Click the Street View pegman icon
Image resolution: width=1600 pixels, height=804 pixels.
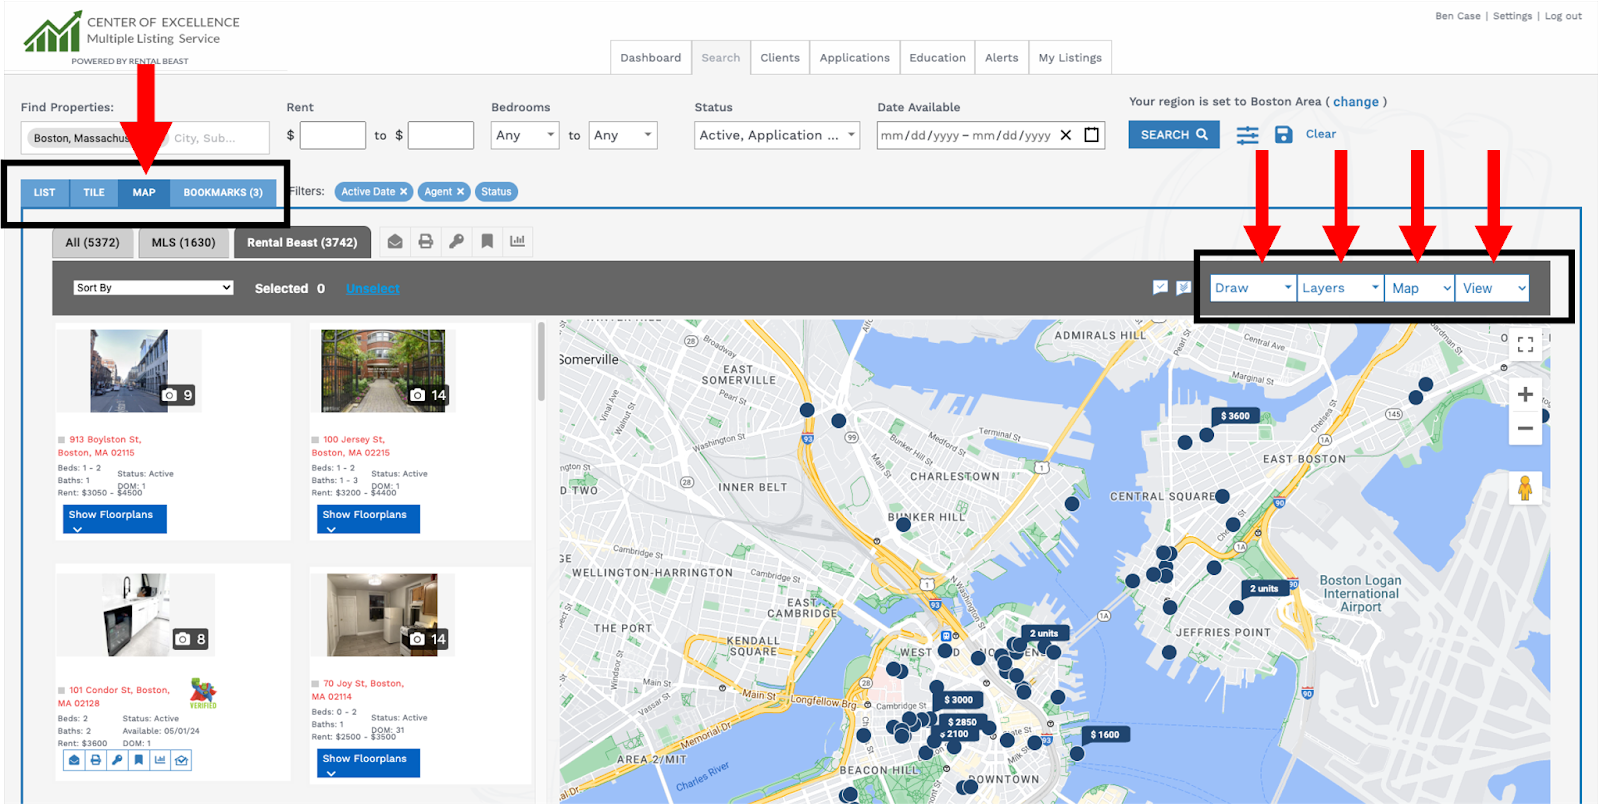[1525, 489]
